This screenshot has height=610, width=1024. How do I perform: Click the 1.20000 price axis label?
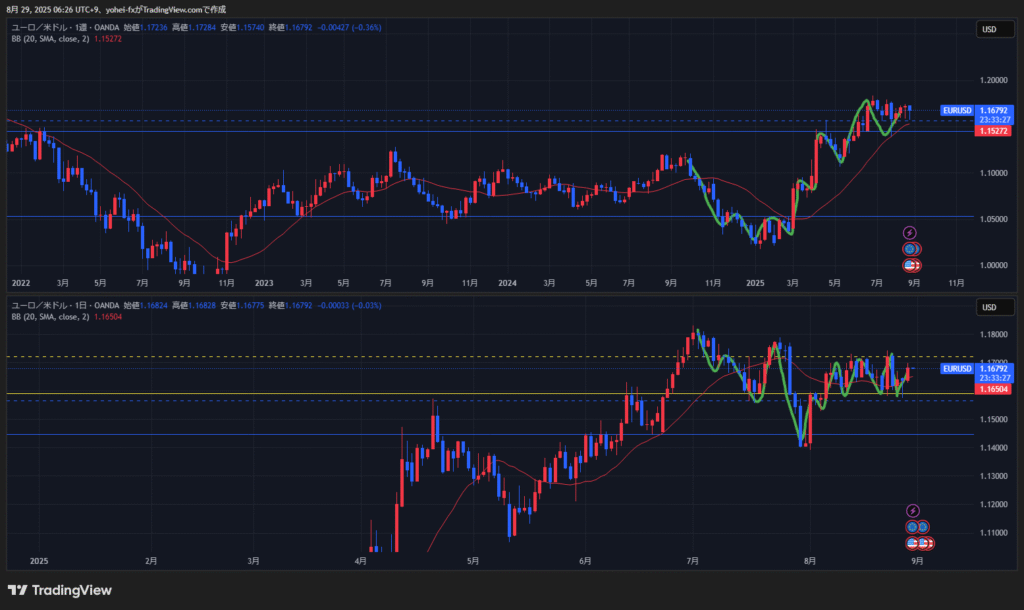993,80
